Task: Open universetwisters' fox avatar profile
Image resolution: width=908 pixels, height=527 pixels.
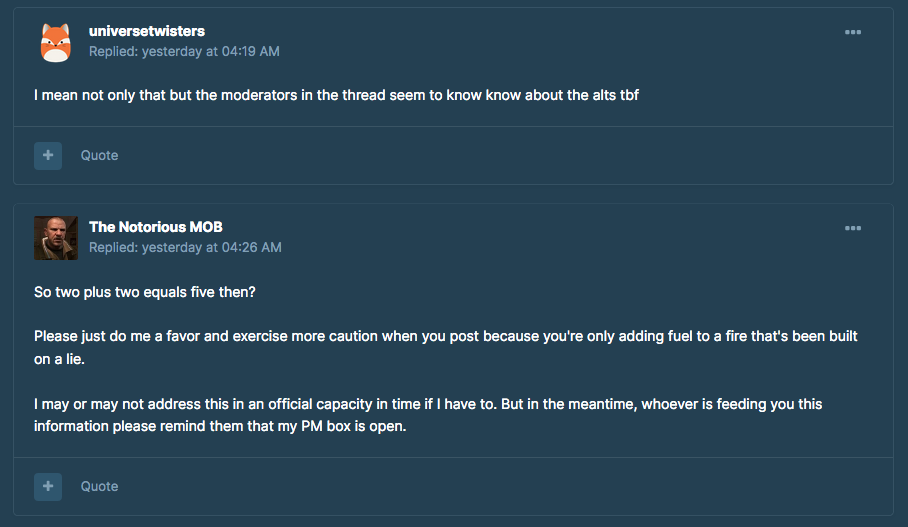Action: [x=56, y=42]
